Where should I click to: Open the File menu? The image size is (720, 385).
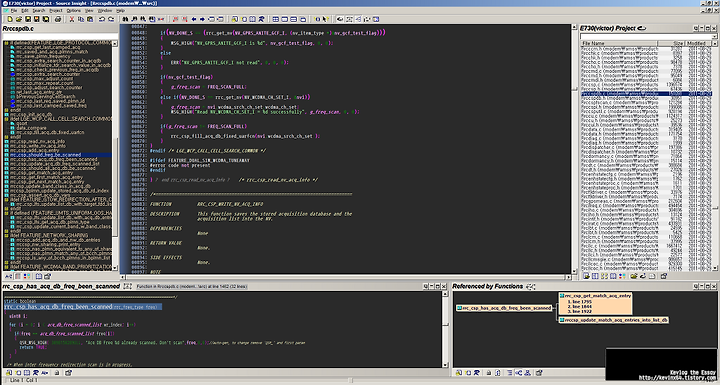tap(14, 11)
